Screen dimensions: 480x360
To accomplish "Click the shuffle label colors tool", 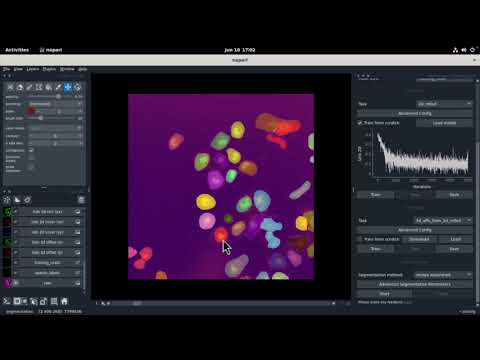I will pos(10,87).
